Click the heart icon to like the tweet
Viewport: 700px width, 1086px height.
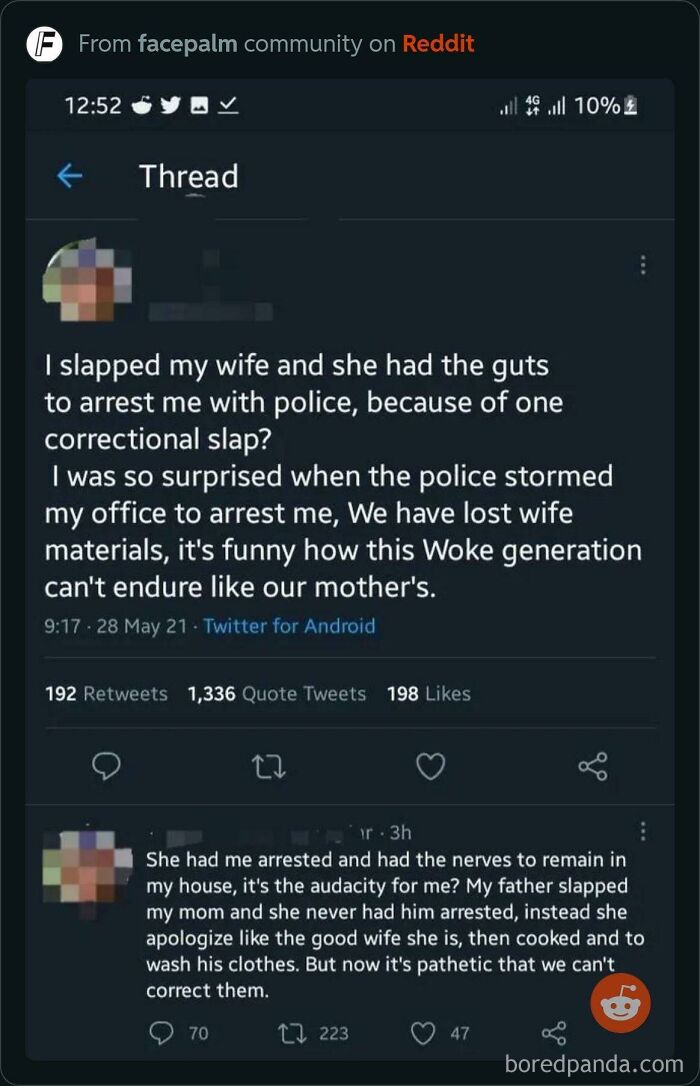(430, 766)
